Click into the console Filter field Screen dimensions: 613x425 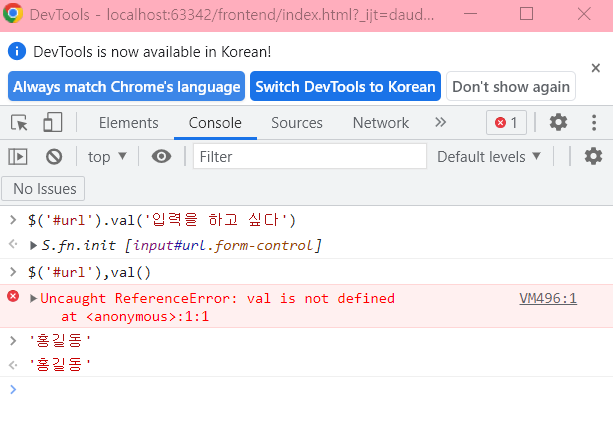click(x=310, y=156)
